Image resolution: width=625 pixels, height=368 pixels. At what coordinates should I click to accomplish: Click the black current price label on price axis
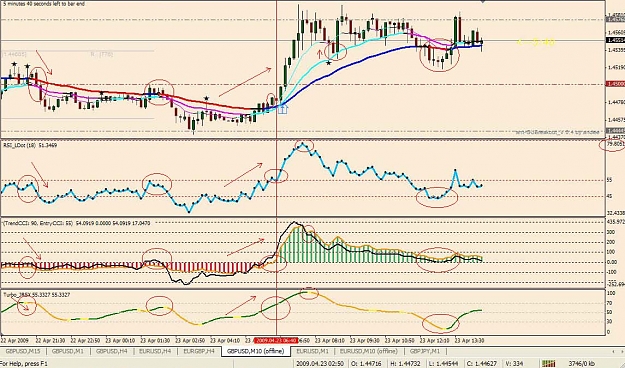tap(615, 40)
